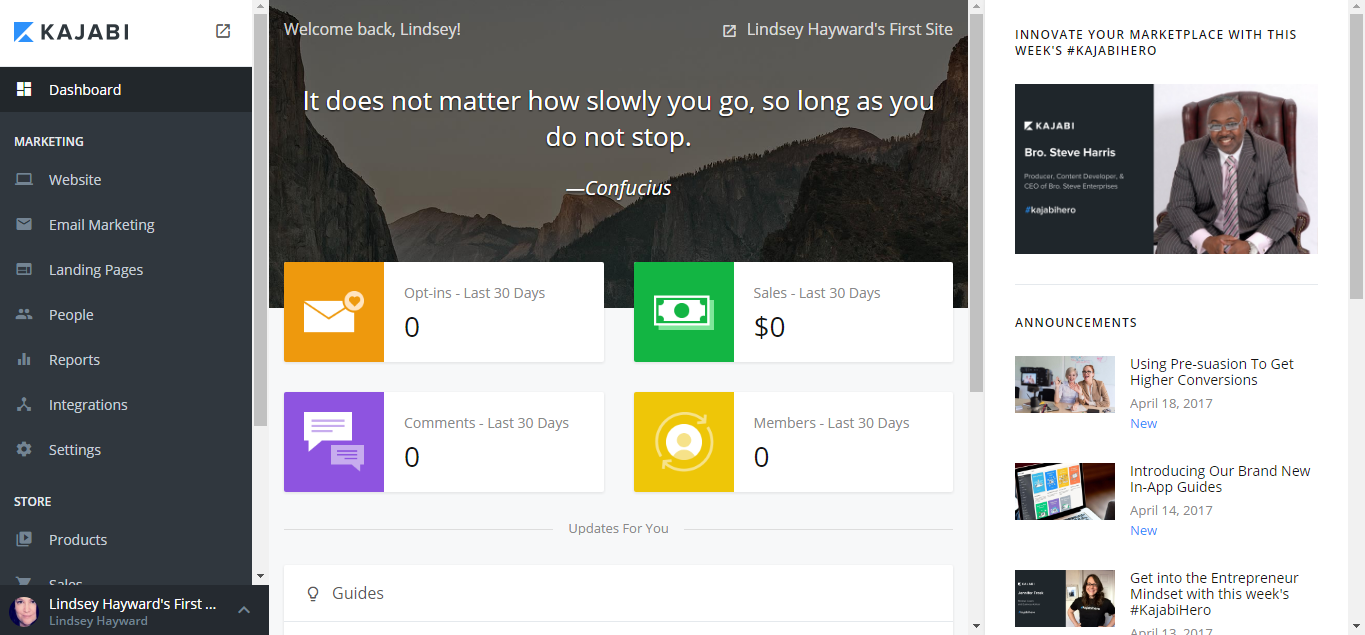Click the STORE section label
1365x635 pixels.
(x=33, y=502)
